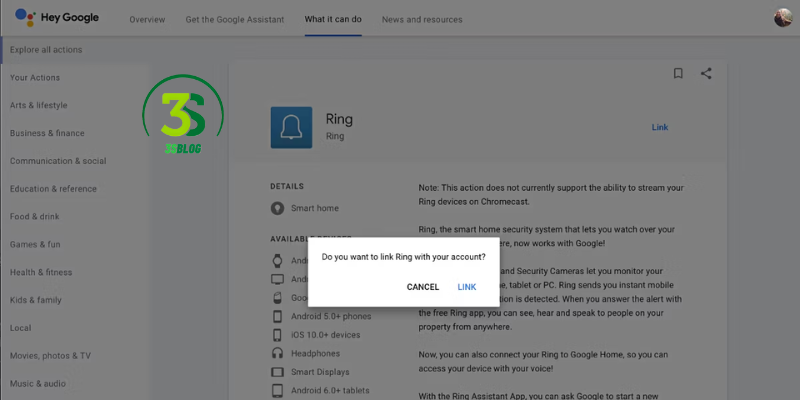Open the Overview tab
Image resolution: width=800 pixels, height=400 pixels.
click(x=147, y=20)
